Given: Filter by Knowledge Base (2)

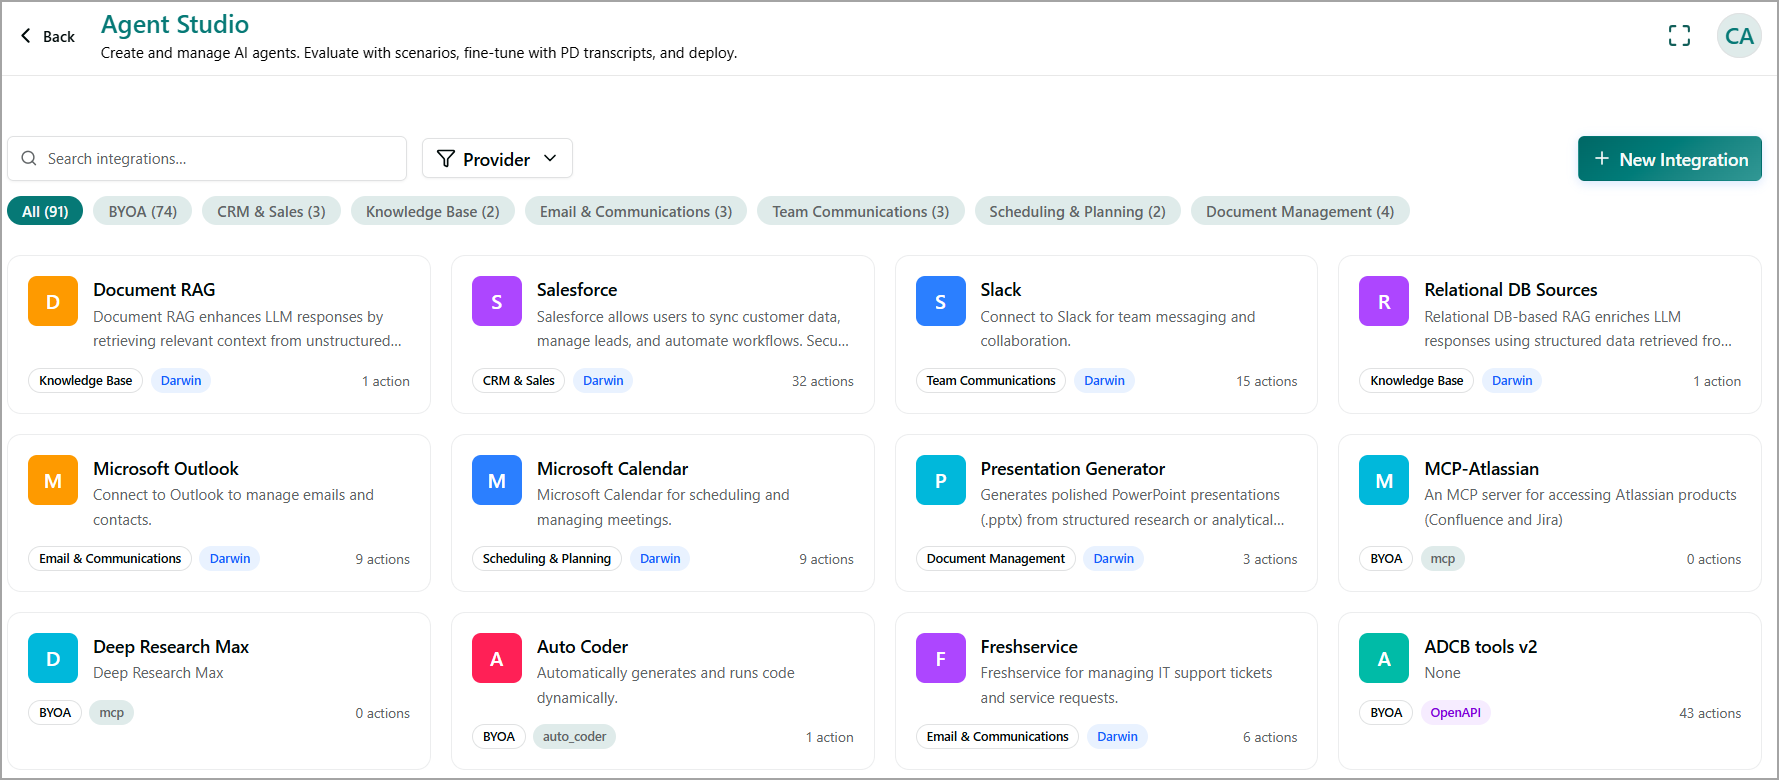Looking at the screenshot, I should [433, 211].
